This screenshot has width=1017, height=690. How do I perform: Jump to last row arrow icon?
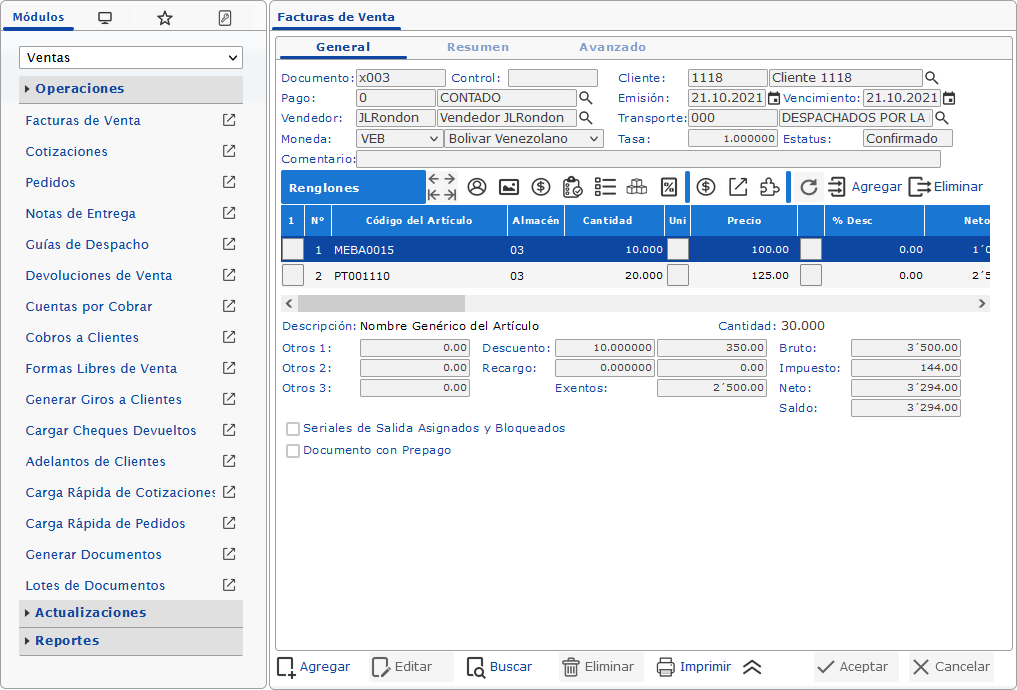tap(449, 195)
